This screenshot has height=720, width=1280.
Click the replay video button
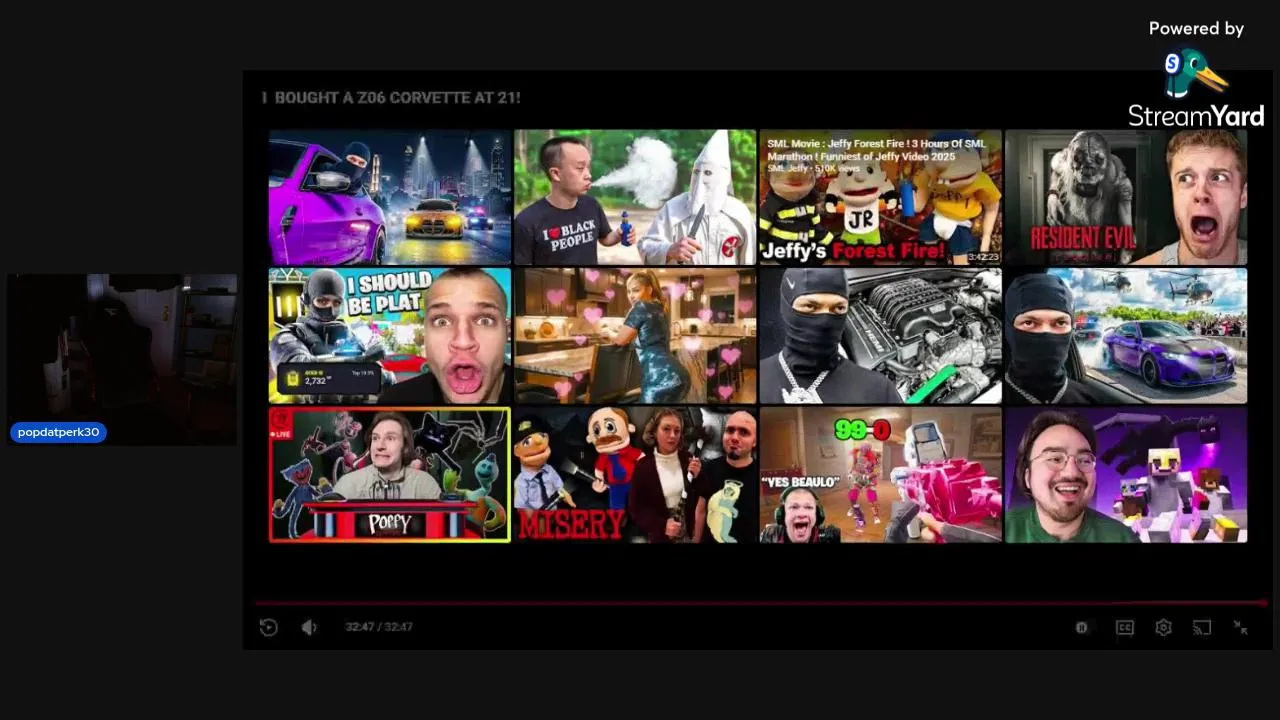tap(268, 627)
